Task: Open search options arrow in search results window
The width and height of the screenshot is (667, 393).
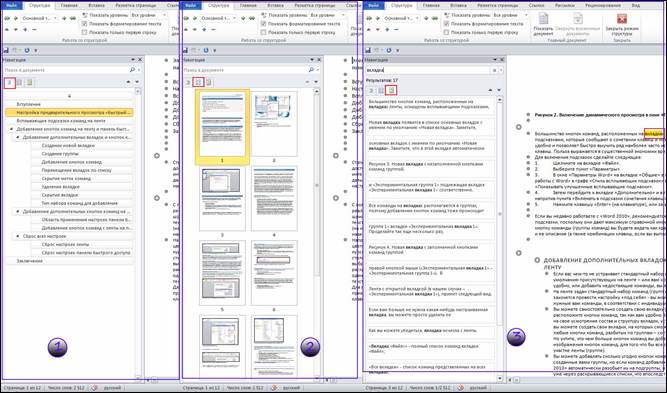Action: point(502,70)
